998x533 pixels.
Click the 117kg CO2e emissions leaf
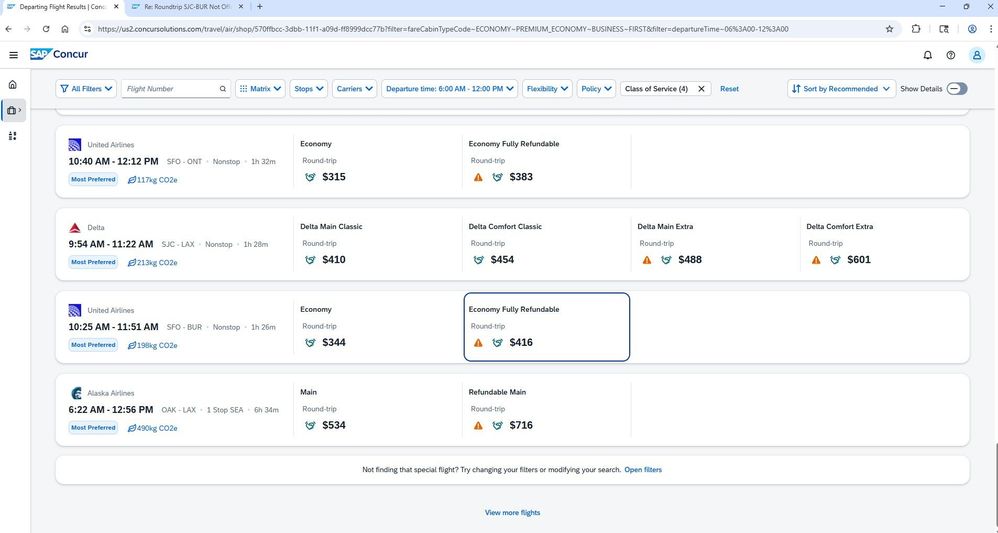(x=132, y=180)
